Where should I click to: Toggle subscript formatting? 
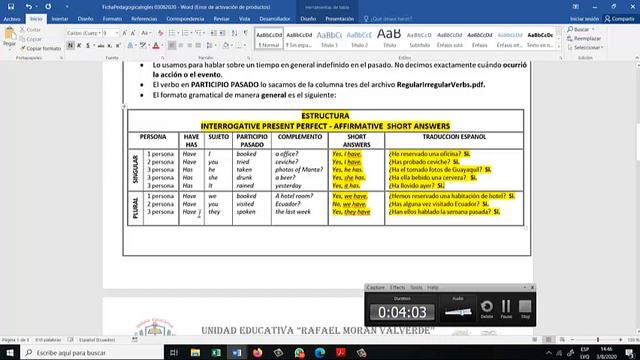pos(109,46)
